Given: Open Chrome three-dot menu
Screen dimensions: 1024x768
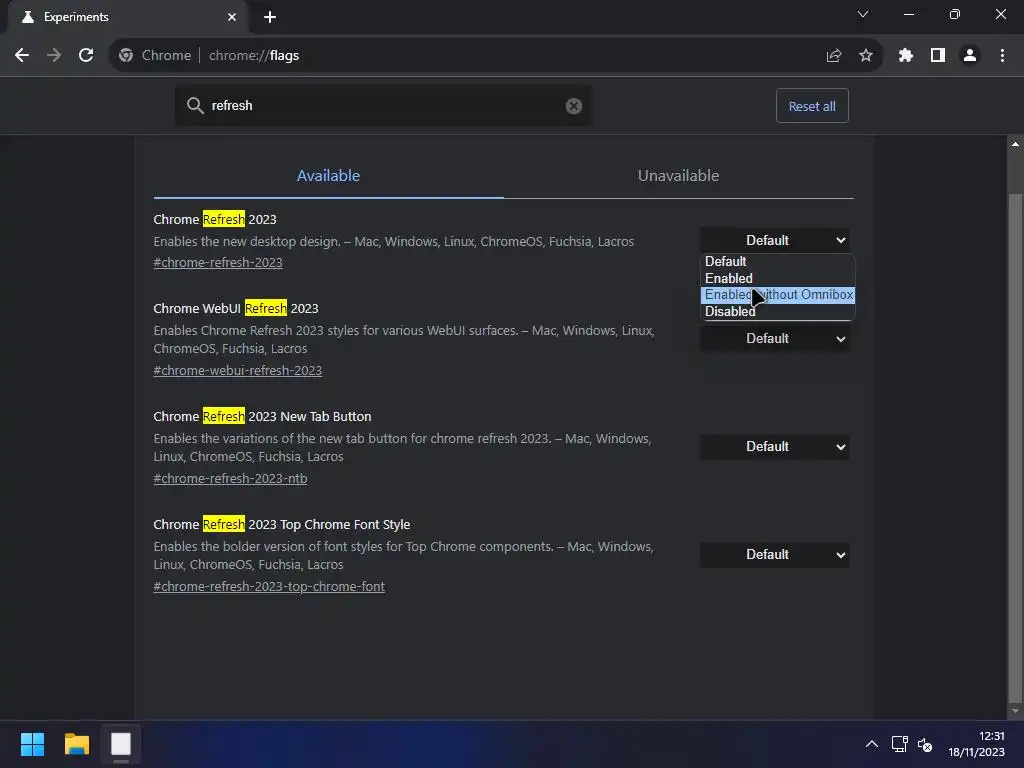Looking at the screenshot, I should click(x=1002, y=56).
